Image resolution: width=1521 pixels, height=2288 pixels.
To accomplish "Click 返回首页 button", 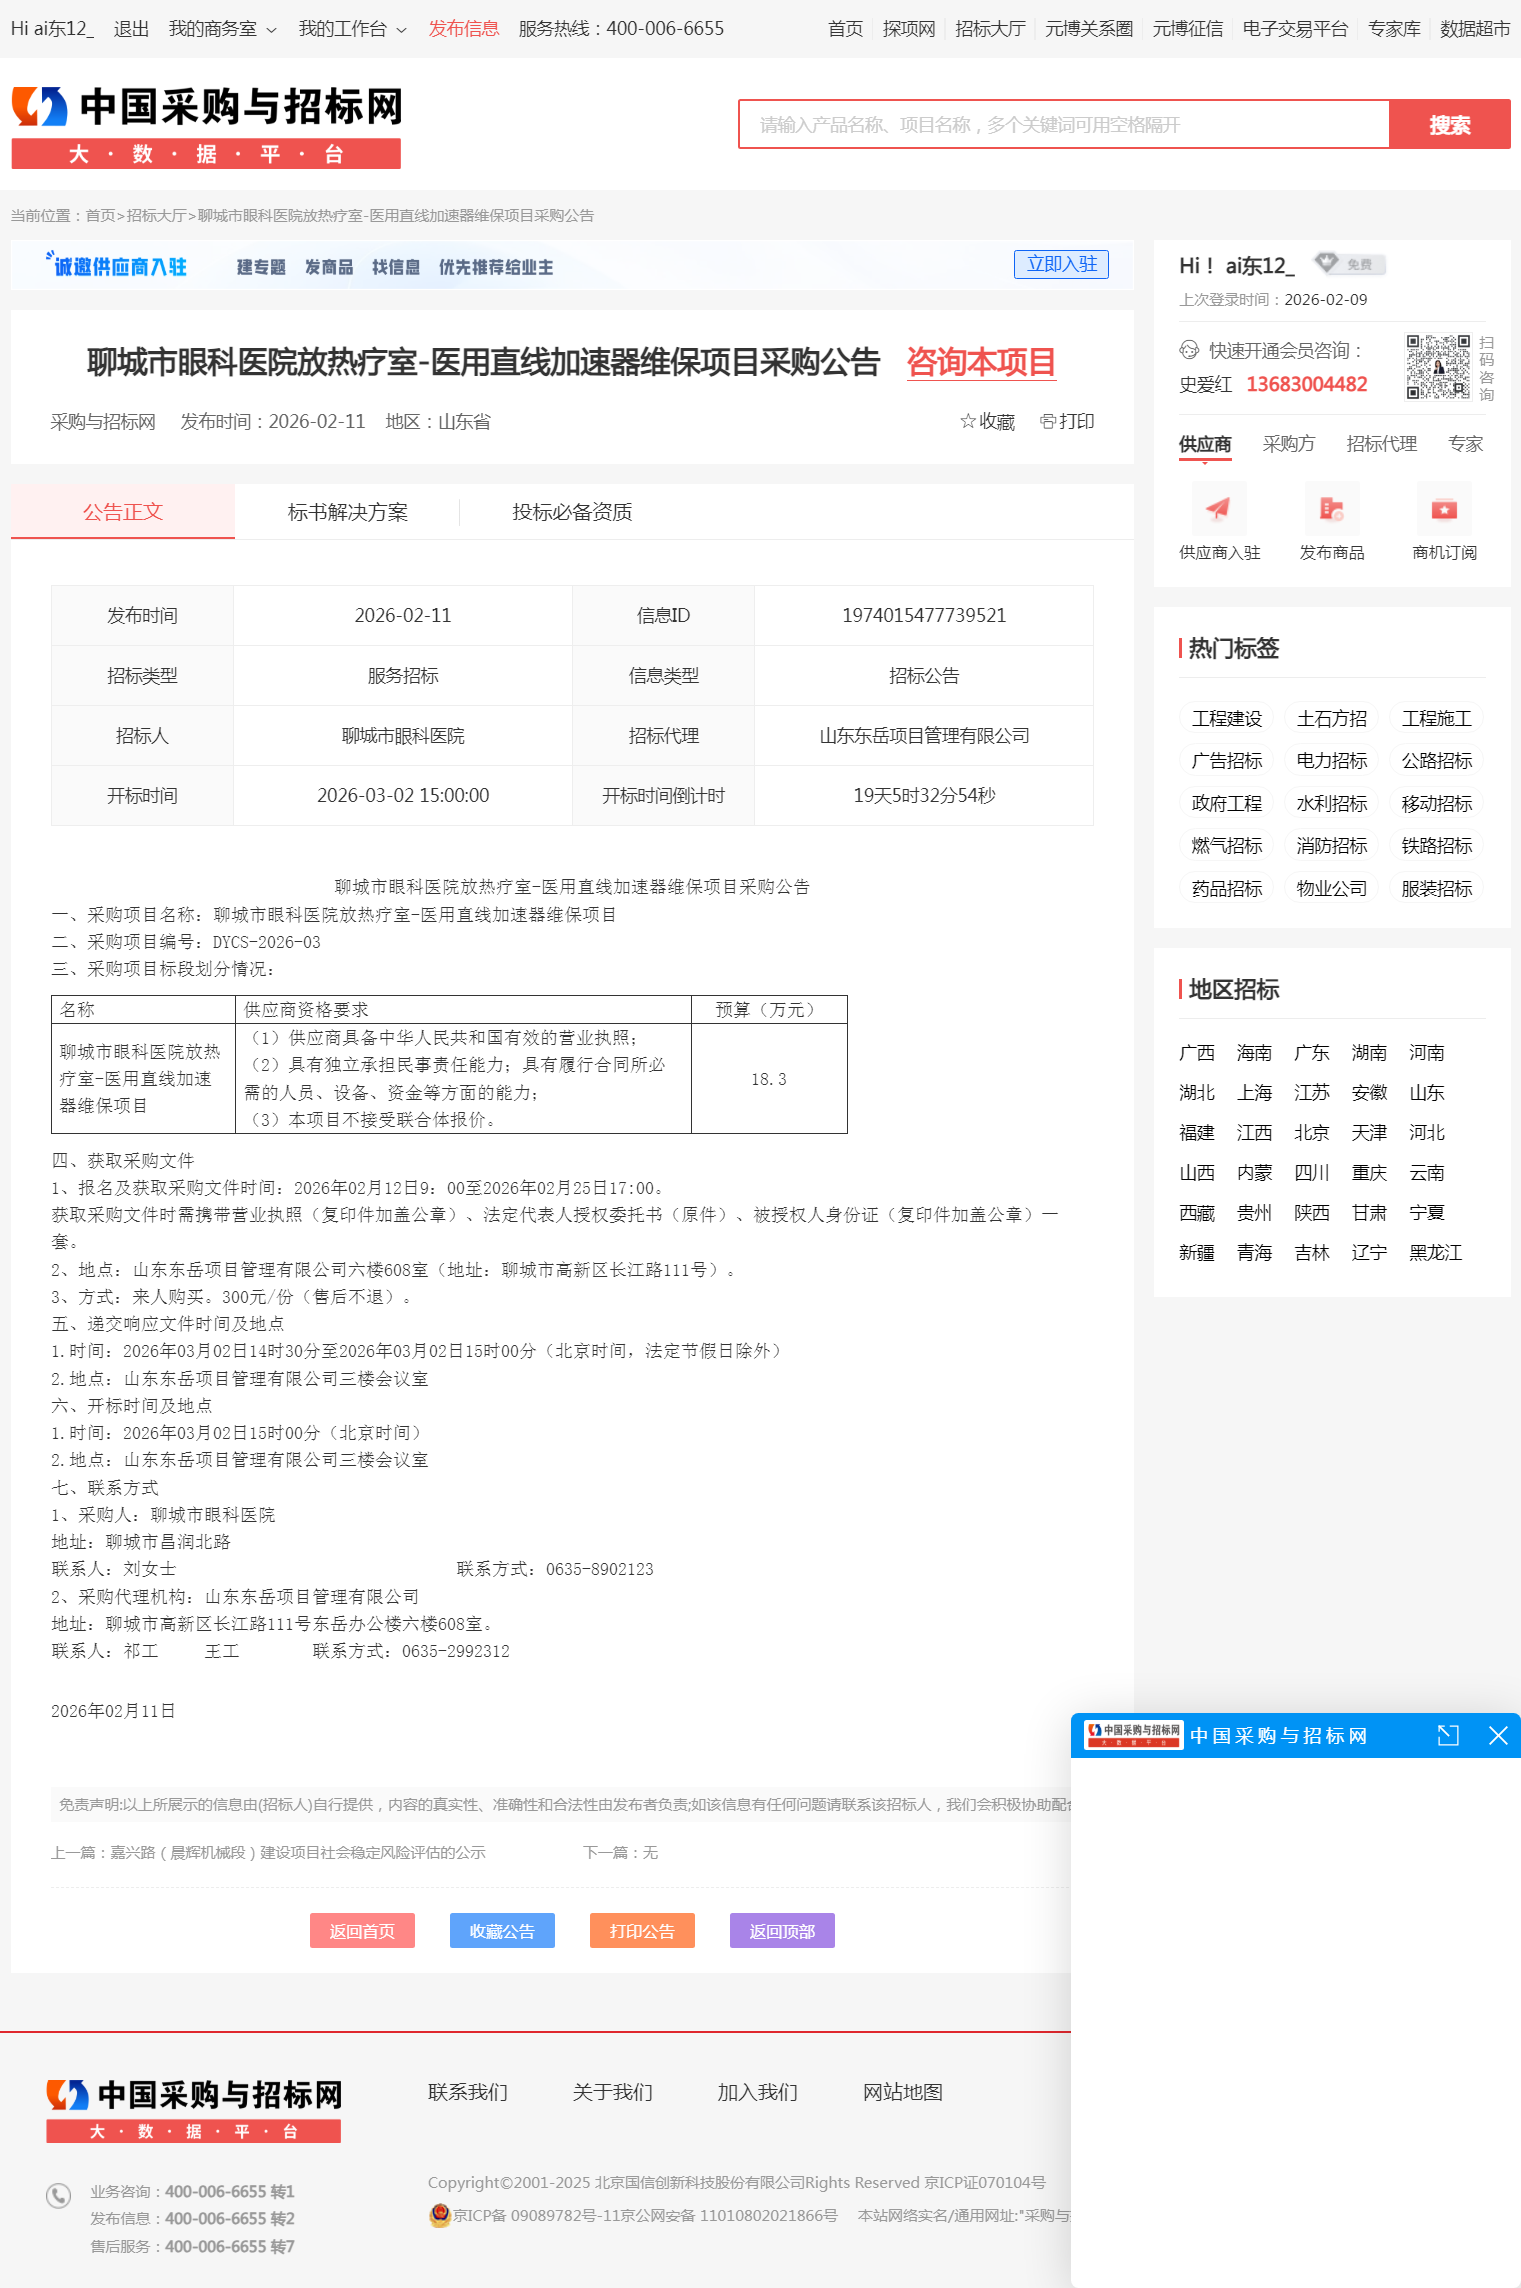I will pos(362,1931).
